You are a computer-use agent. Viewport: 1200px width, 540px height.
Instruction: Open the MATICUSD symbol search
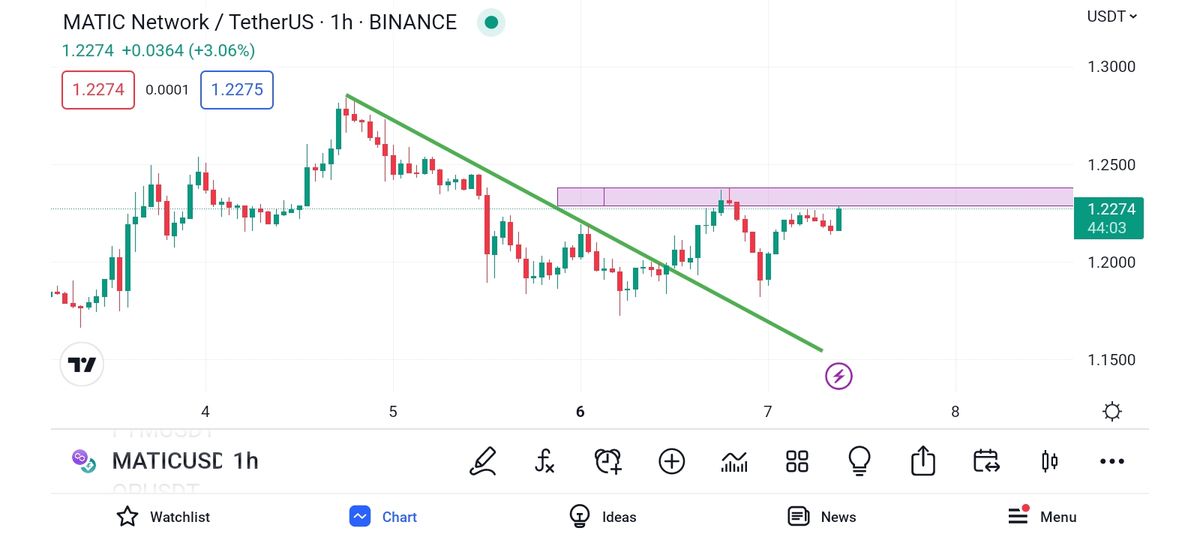click(165, 461)
